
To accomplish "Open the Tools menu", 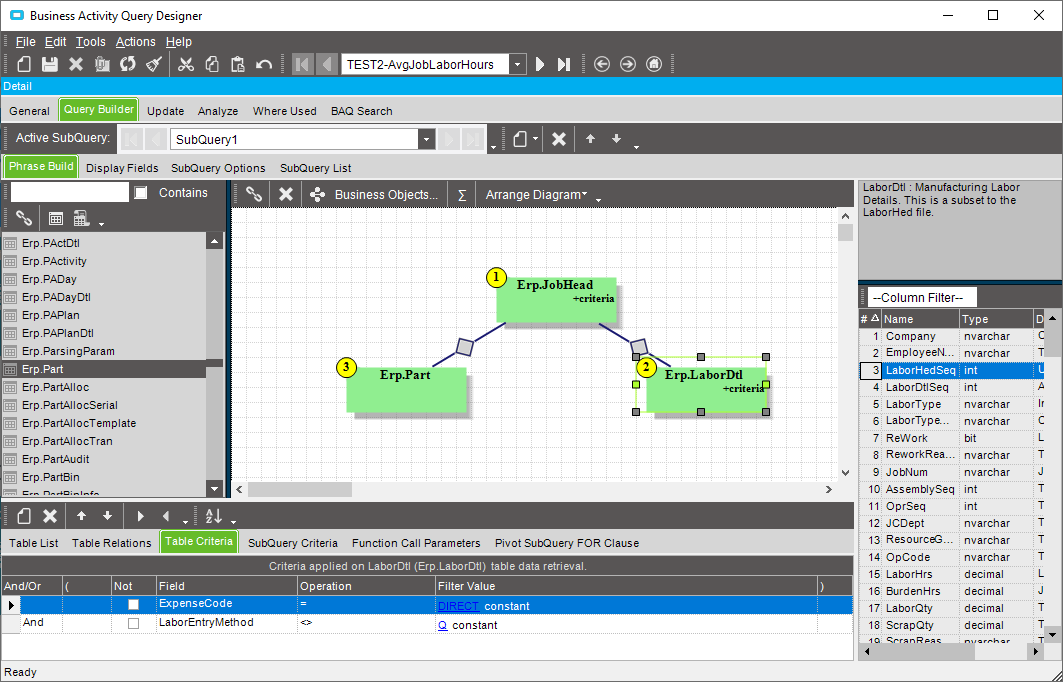I will [x=90, y=42].
